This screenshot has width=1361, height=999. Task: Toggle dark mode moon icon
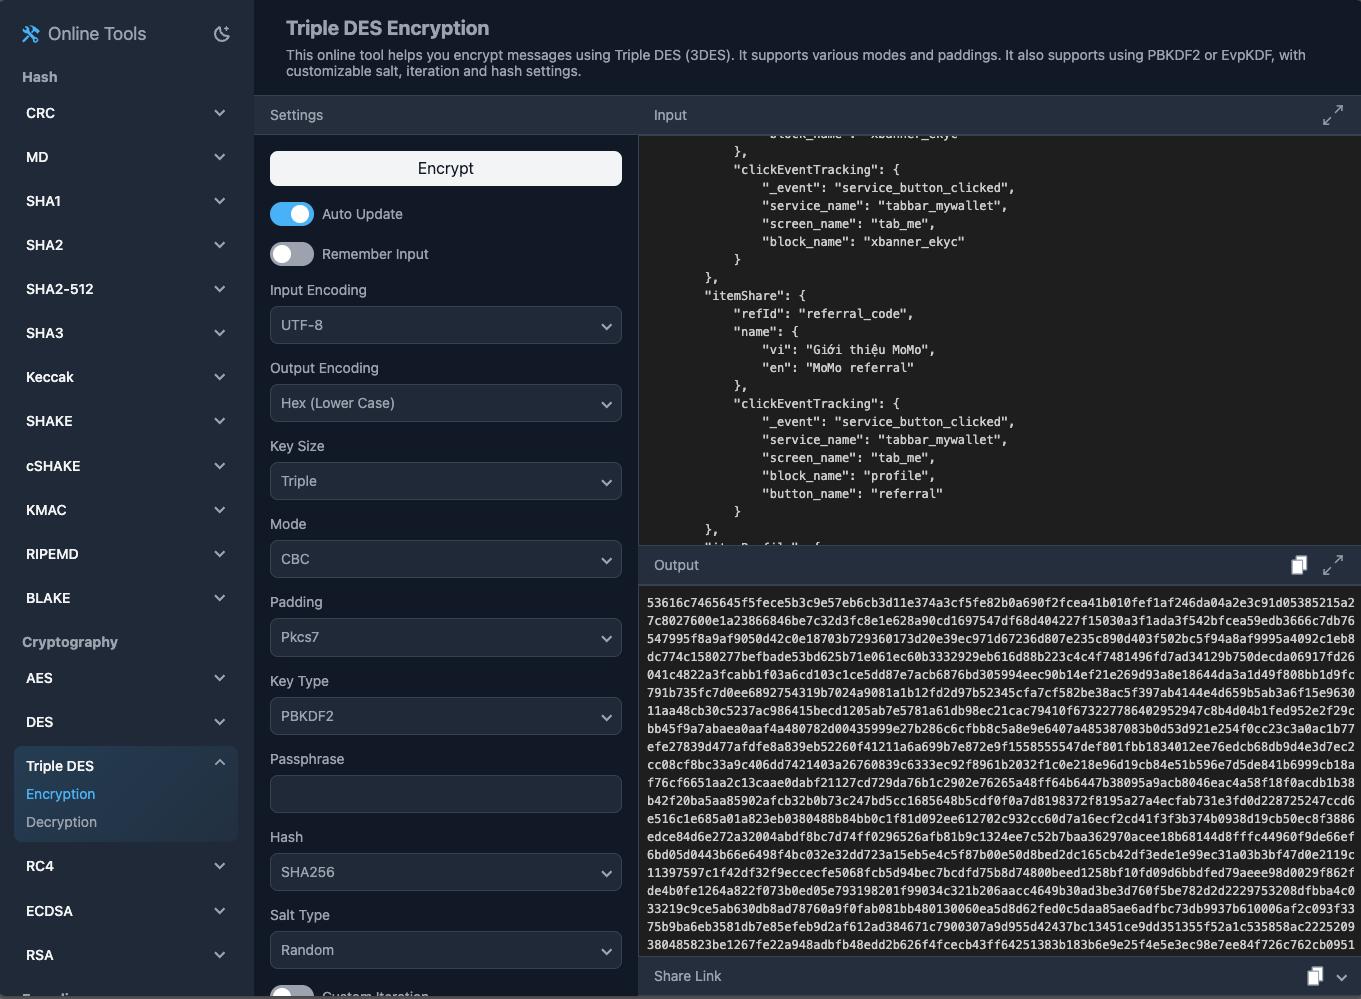[222, 34]
